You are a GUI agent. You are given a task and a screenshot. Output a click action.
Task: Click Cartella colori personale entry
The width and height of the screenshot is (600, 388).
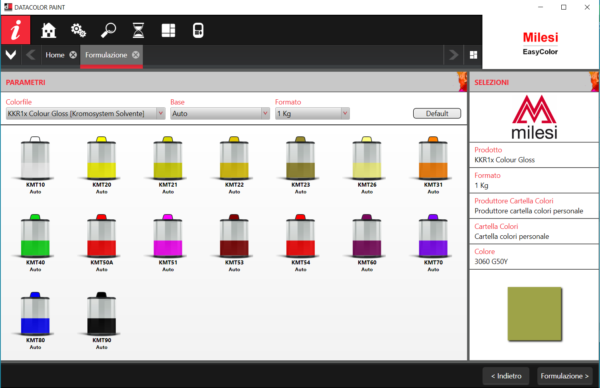pyautogui.click(x=534, y=231)
